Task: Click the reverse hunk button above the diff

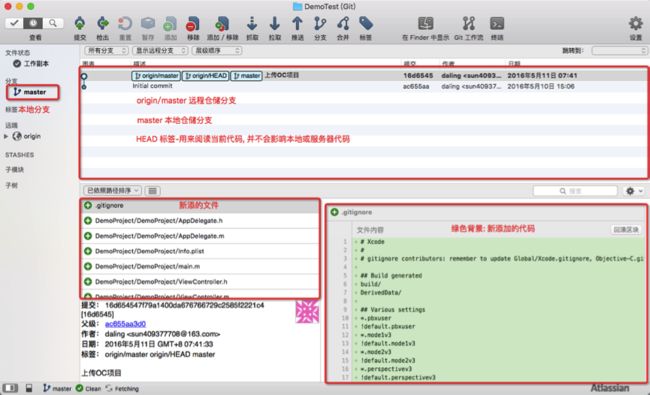Action: tap(626, 230)
